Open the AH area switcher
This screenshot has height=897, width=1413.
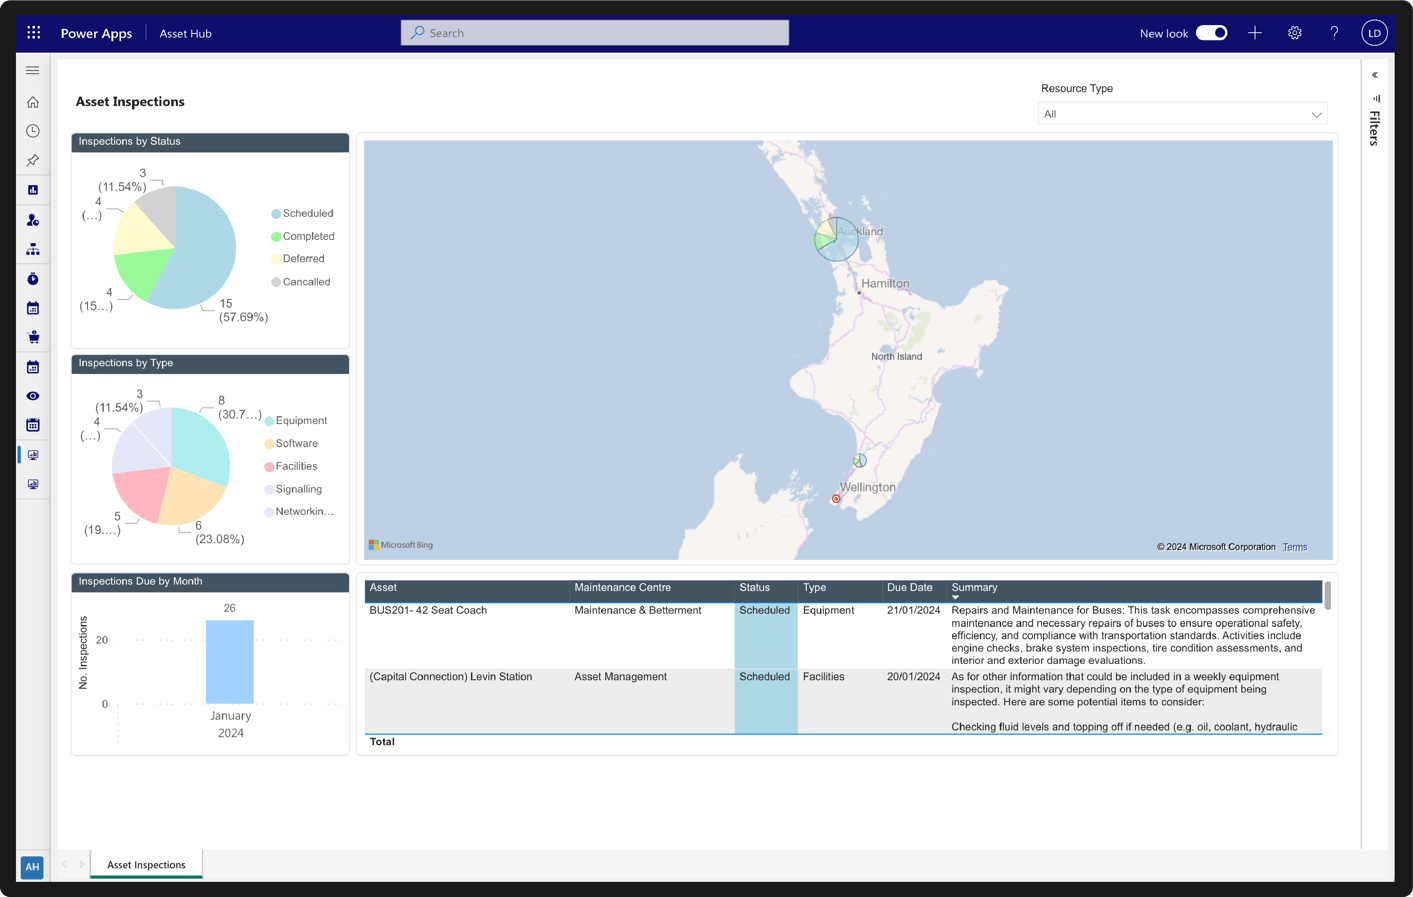click(x=32, y=867)
